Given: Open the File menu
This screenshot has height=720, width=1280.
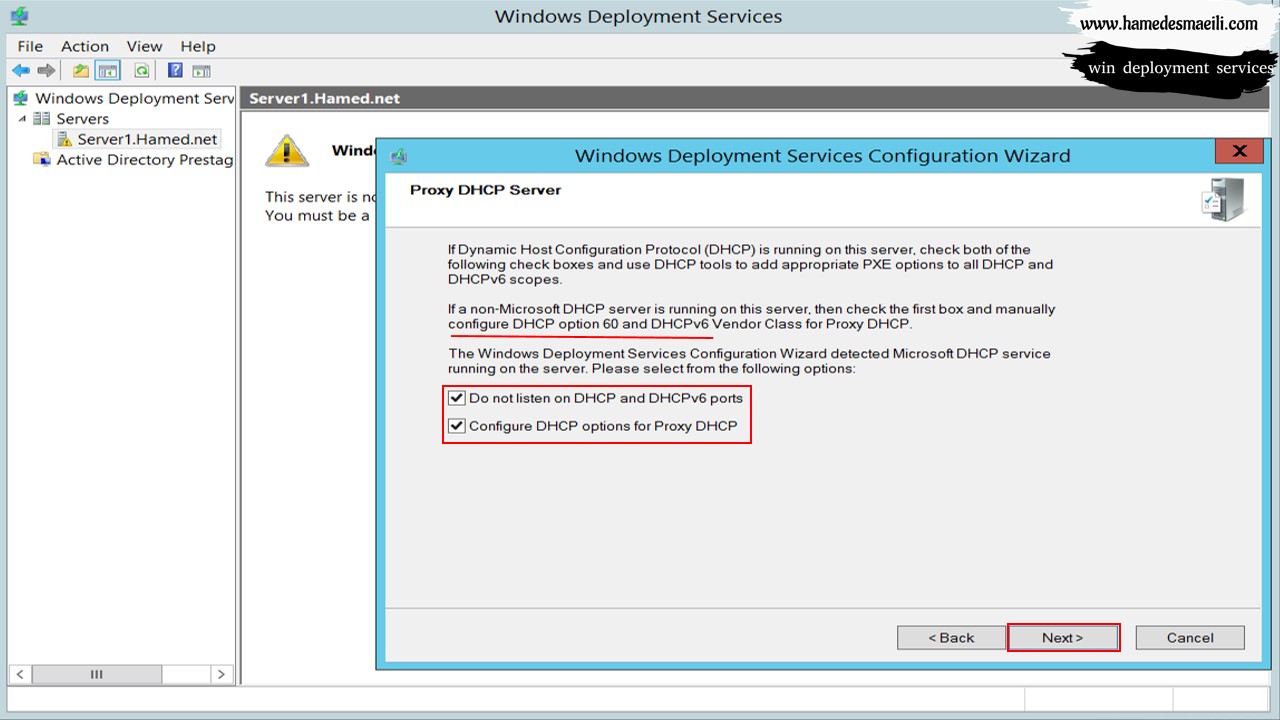Looking at the screenshot, I should 30,46.
